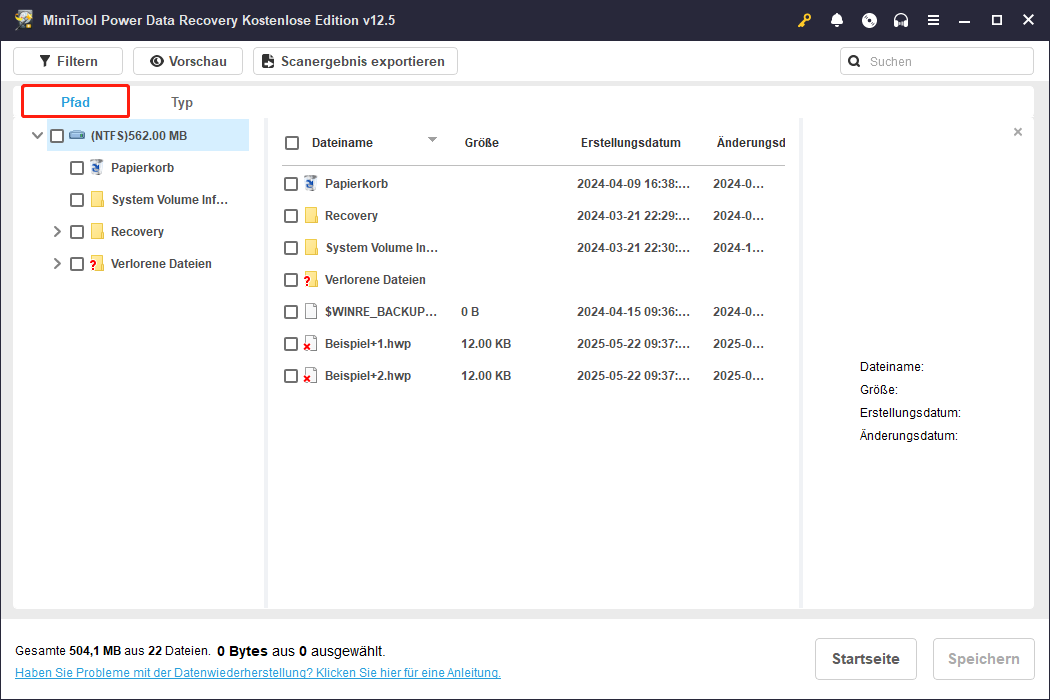Click the Dateiname sort arrow
The image size is (1050, 700).
[x=432, y=139]
